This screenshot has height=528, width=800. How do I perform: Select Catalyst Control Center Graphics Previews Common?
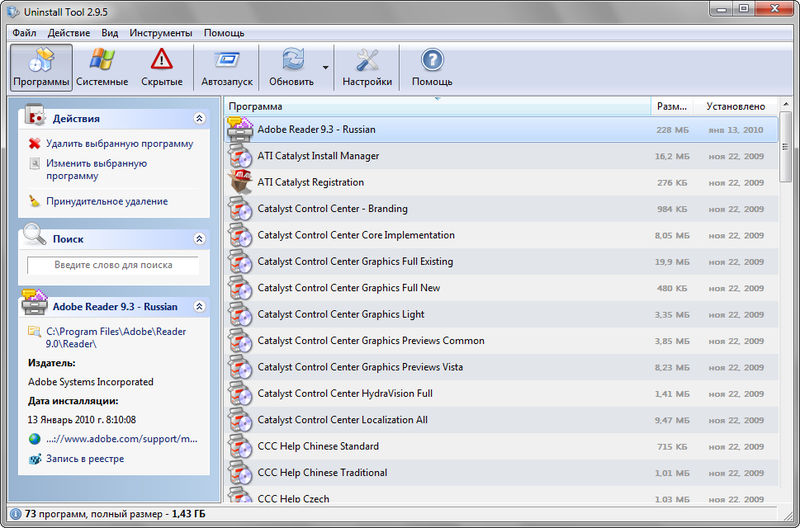[x=502, y=341]
